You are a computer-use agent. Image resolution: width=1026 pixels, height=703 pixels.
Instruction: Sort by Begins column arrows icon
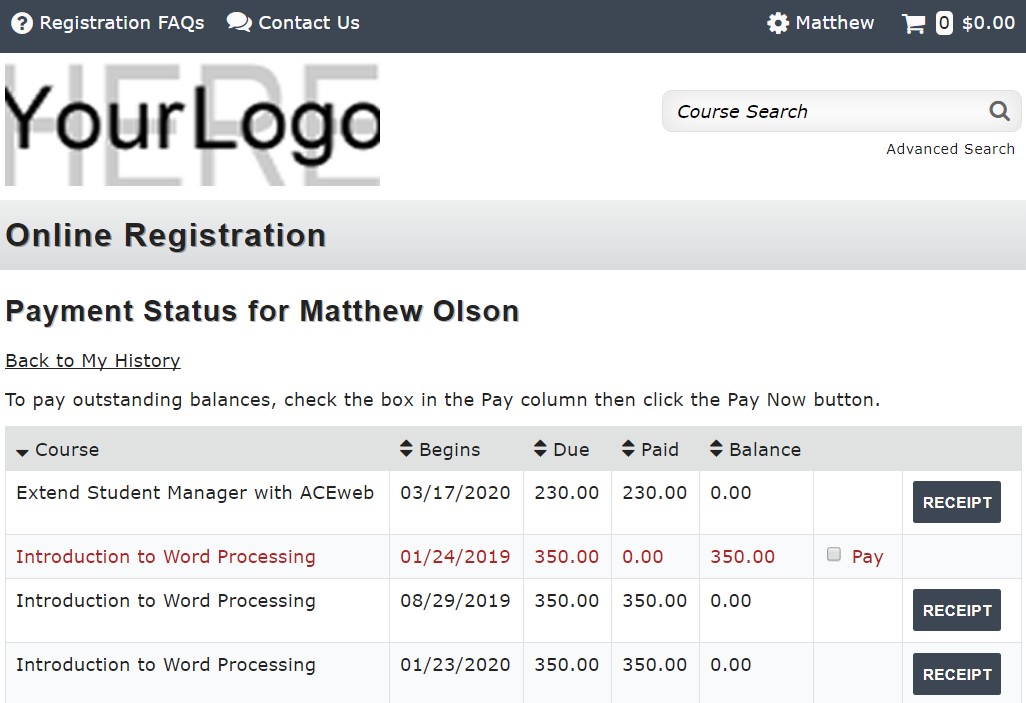[x=406, y=449]
